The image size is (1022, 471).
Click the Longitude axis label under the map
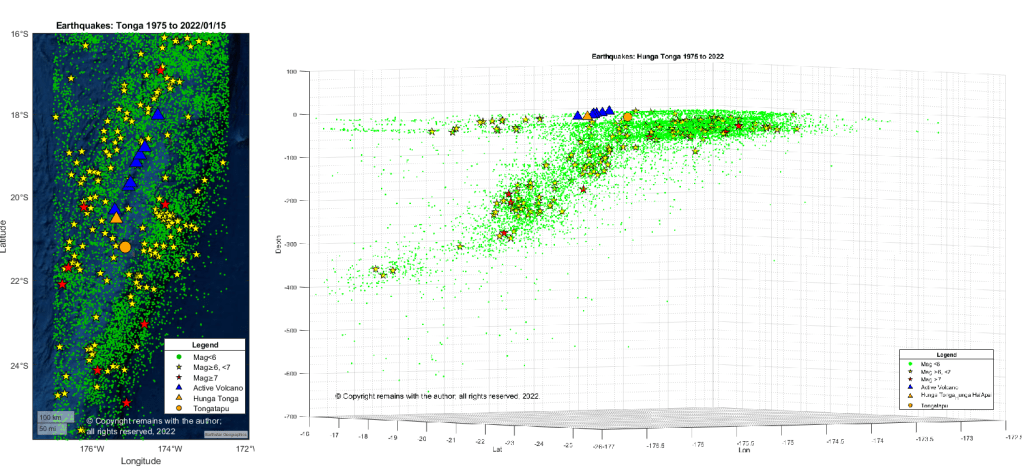(x=140, y=462)
